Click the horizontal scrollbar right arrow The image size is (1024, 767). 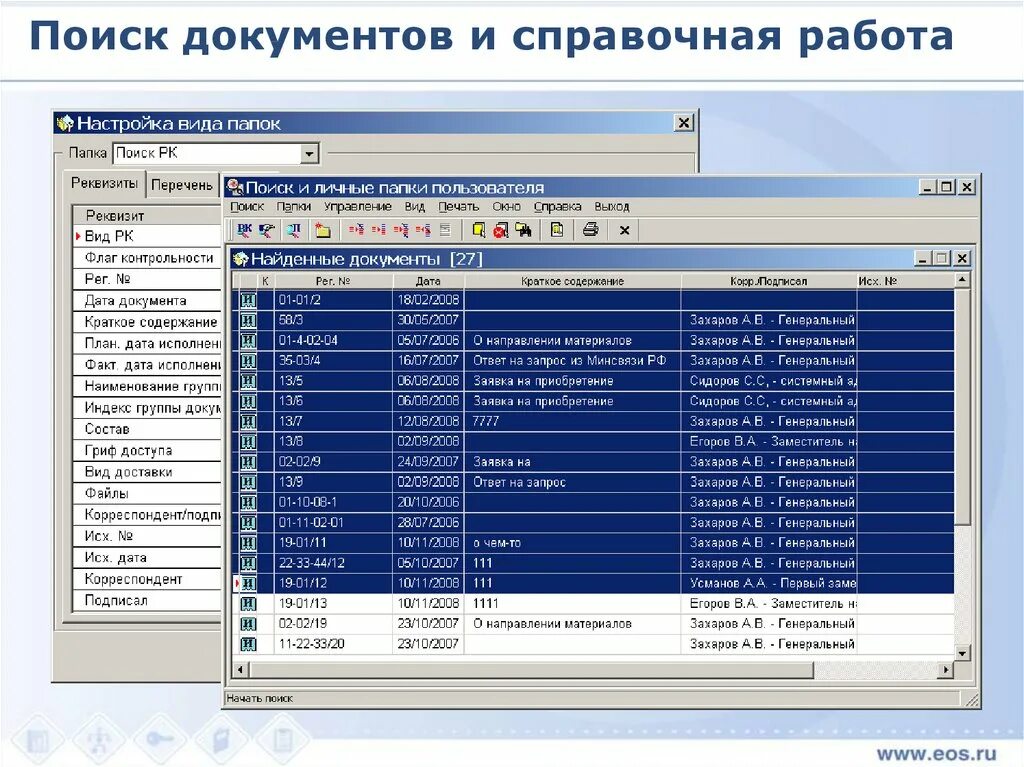(x=946, y=669)
